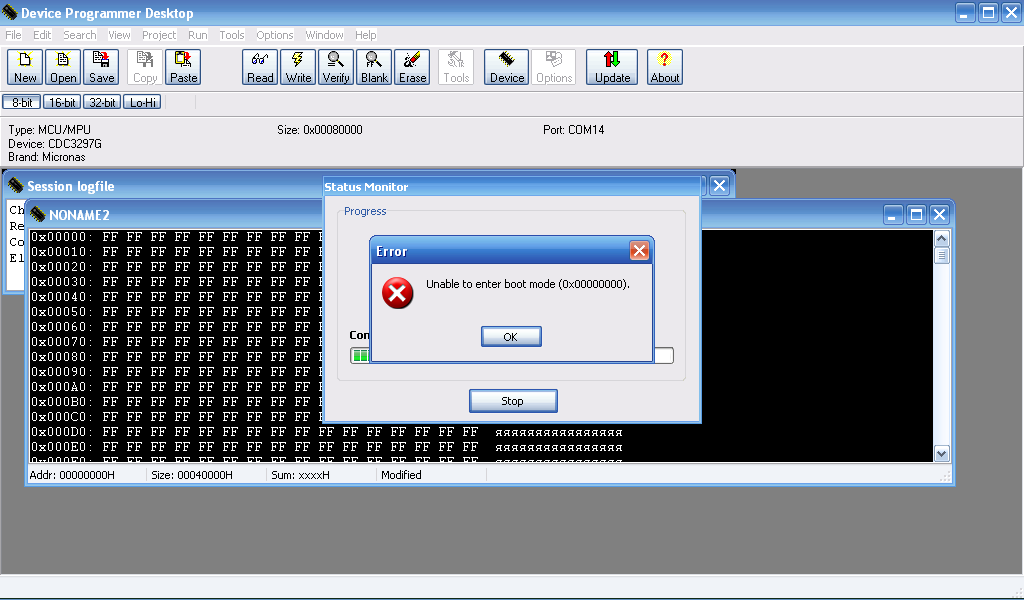1024x600 pixels.
Task: Click the chip icon in the Session logfile title
Action: coord(15,185)
